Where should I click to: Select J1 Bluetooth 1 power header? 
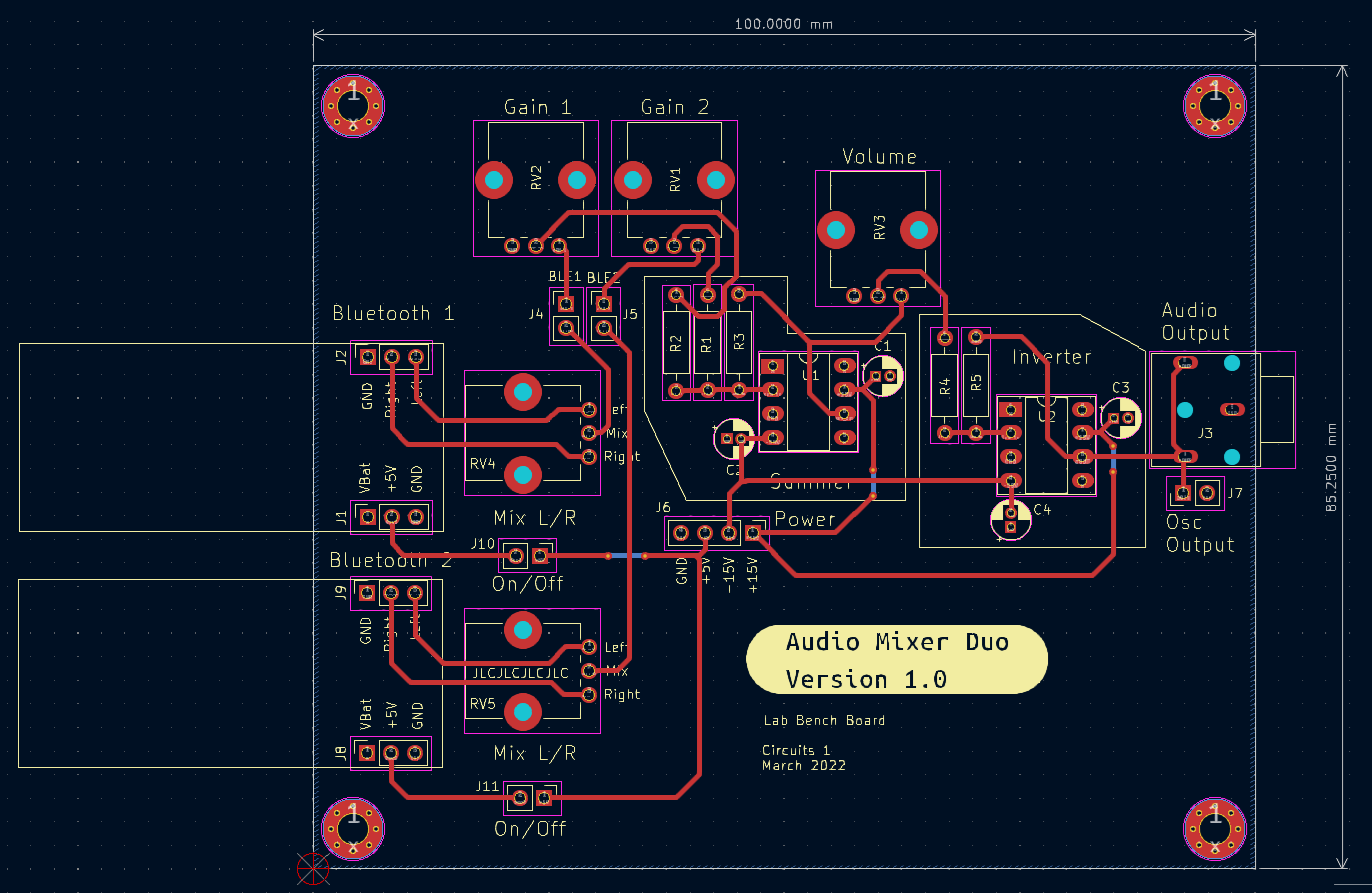pyautogui.click(x=391, y=516)
